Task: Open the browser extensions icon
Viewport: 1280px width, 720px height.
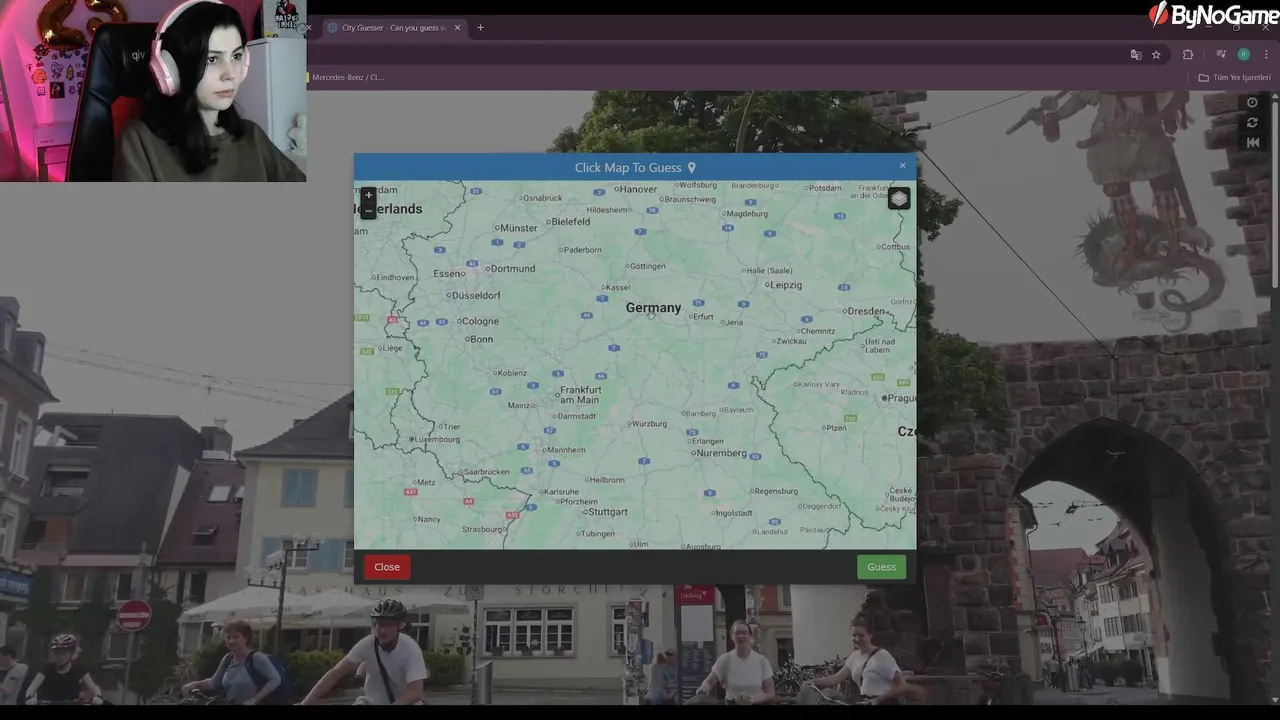Action: tap(1188, 55)
